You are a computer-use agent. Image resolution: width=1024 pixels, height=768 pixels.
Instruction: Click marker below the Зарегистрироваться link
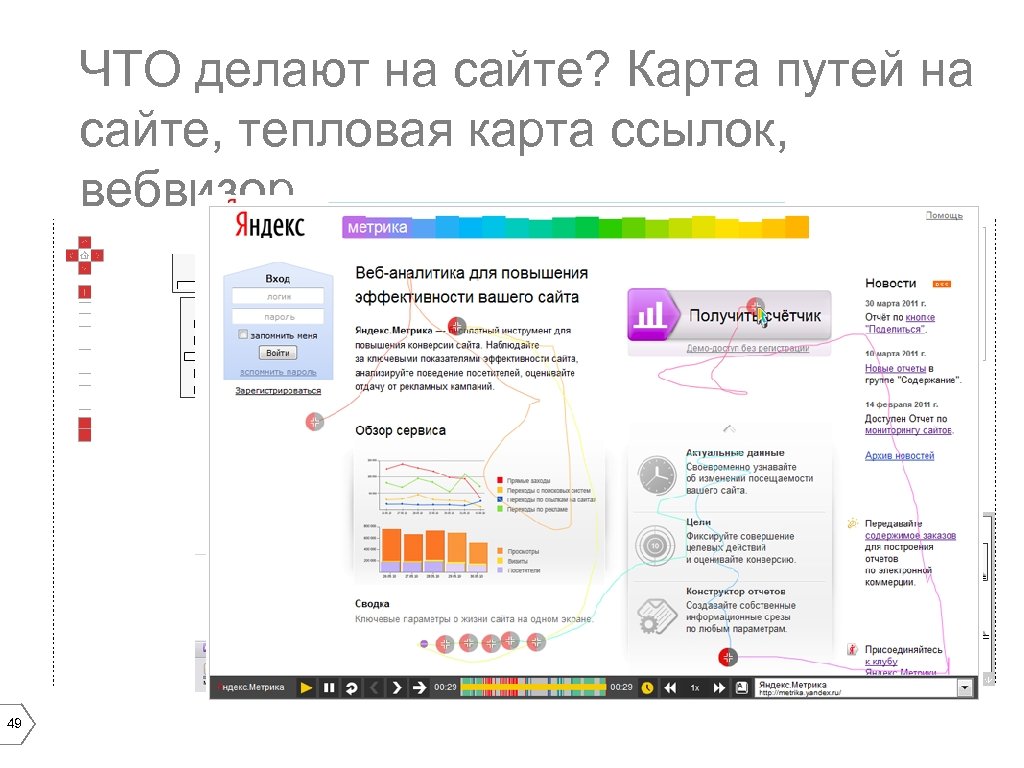point(315,422)
